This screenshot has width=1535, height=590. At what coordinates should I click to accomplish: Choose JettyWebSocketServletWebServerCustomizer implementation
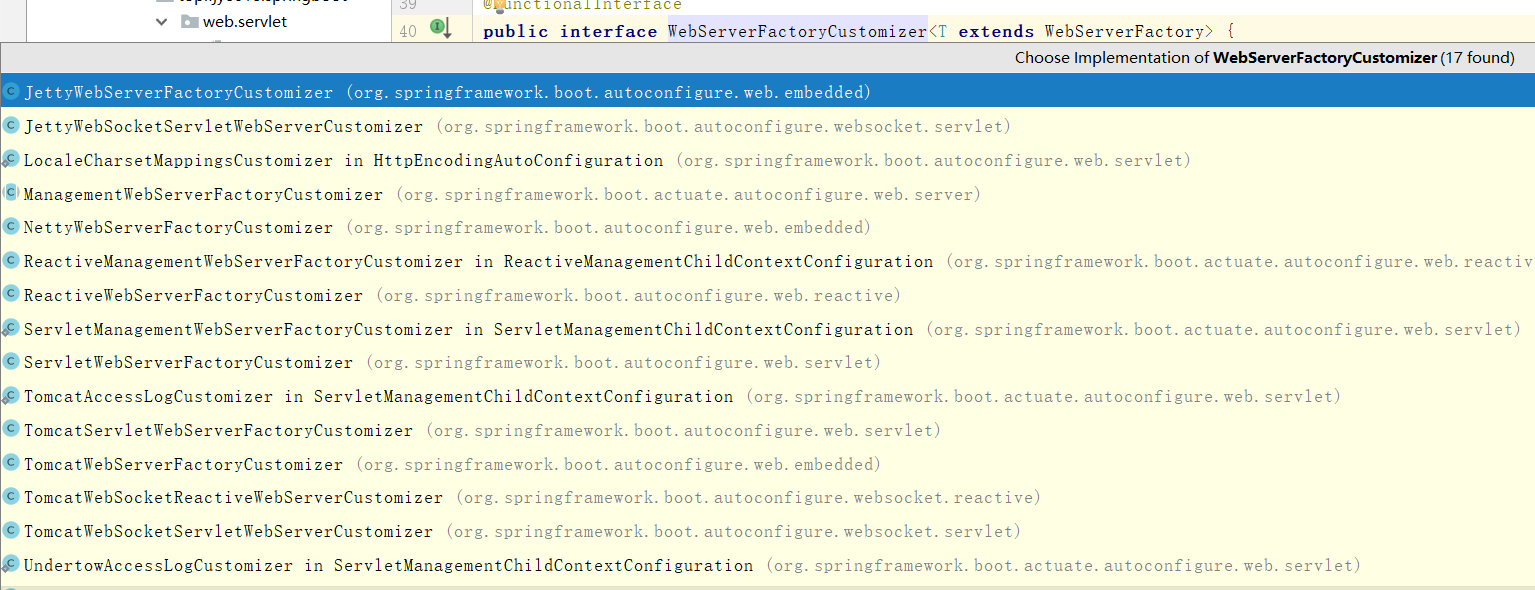(x=223, y=127)
